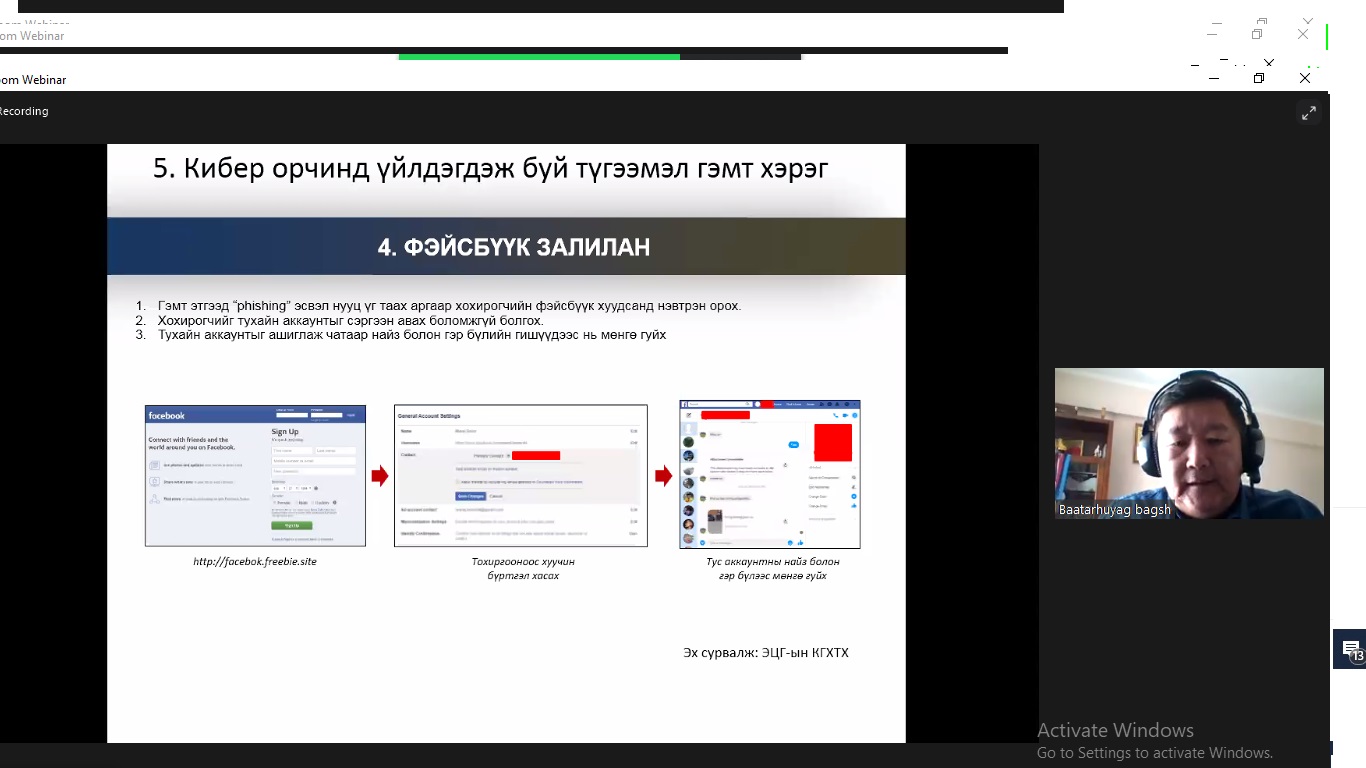Minimize the front Zoom Webinar window
1366x768 pixels.
click(1214, 78)
